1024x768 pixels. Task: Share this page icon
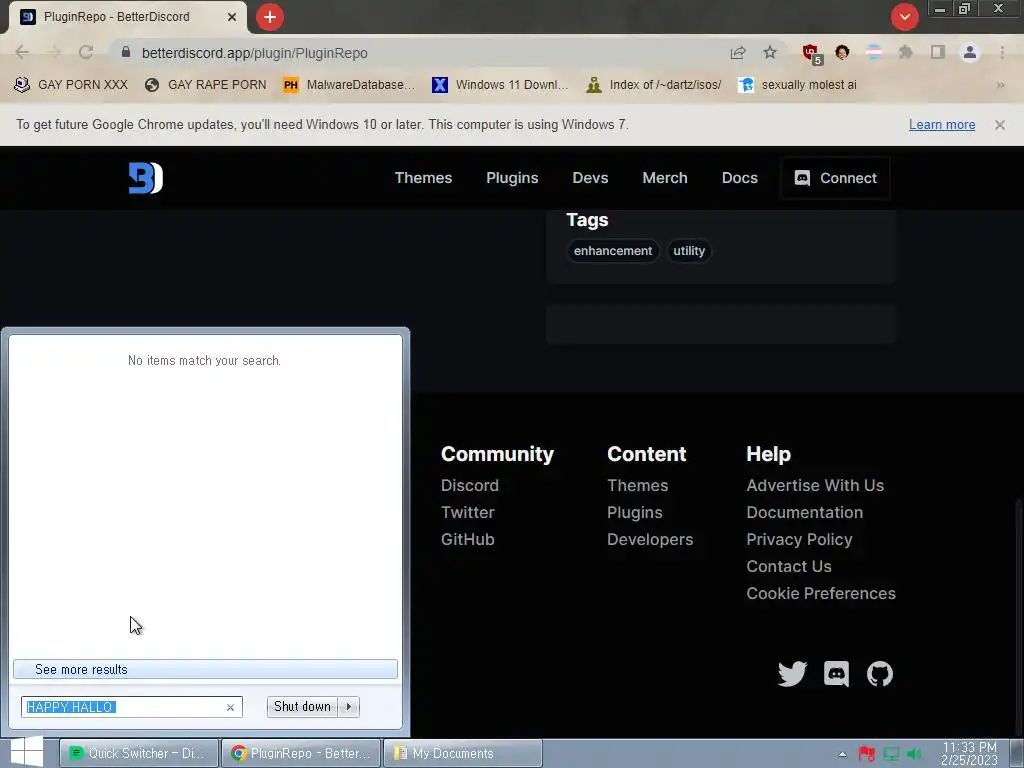tap(738, 53)
